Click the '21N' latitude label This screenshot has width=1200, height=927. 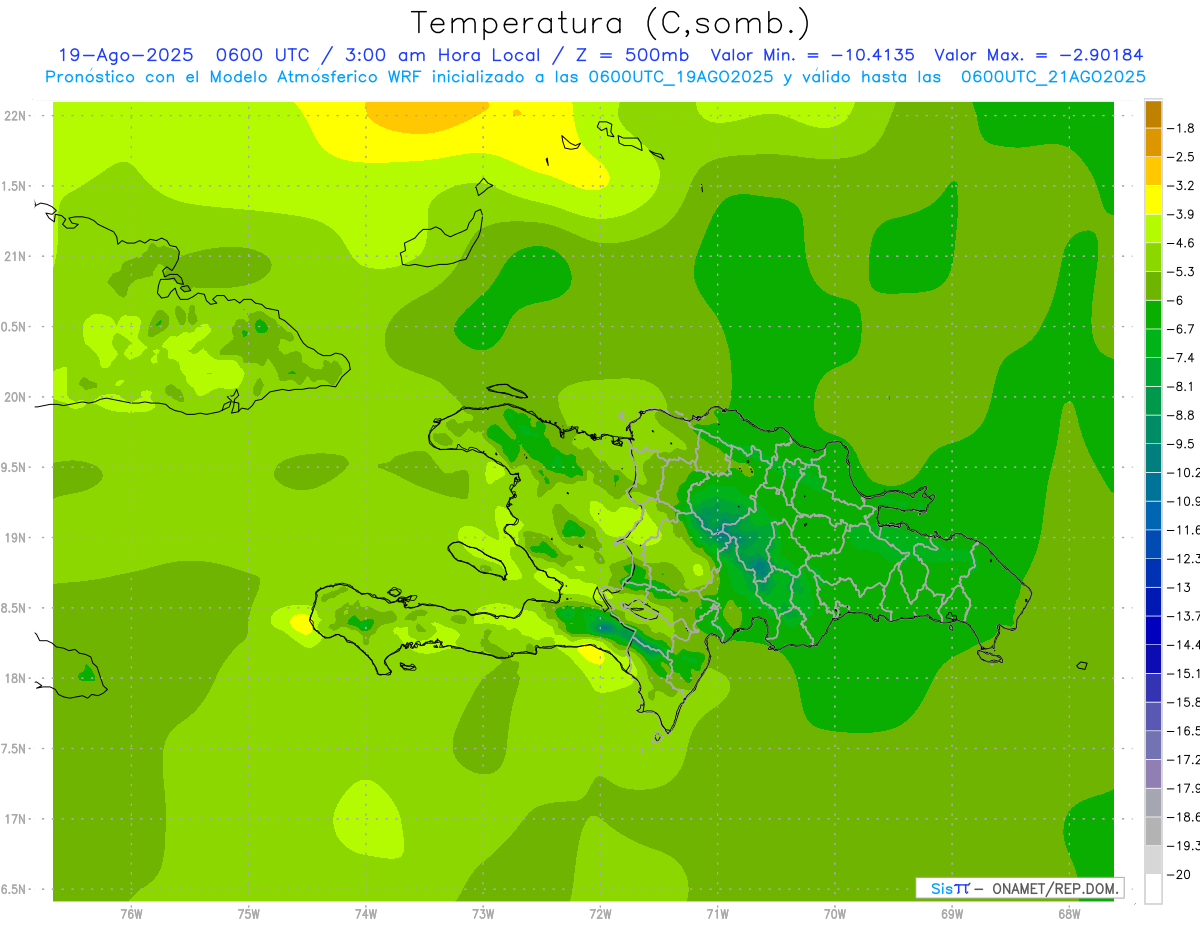[x=15, y=257]
